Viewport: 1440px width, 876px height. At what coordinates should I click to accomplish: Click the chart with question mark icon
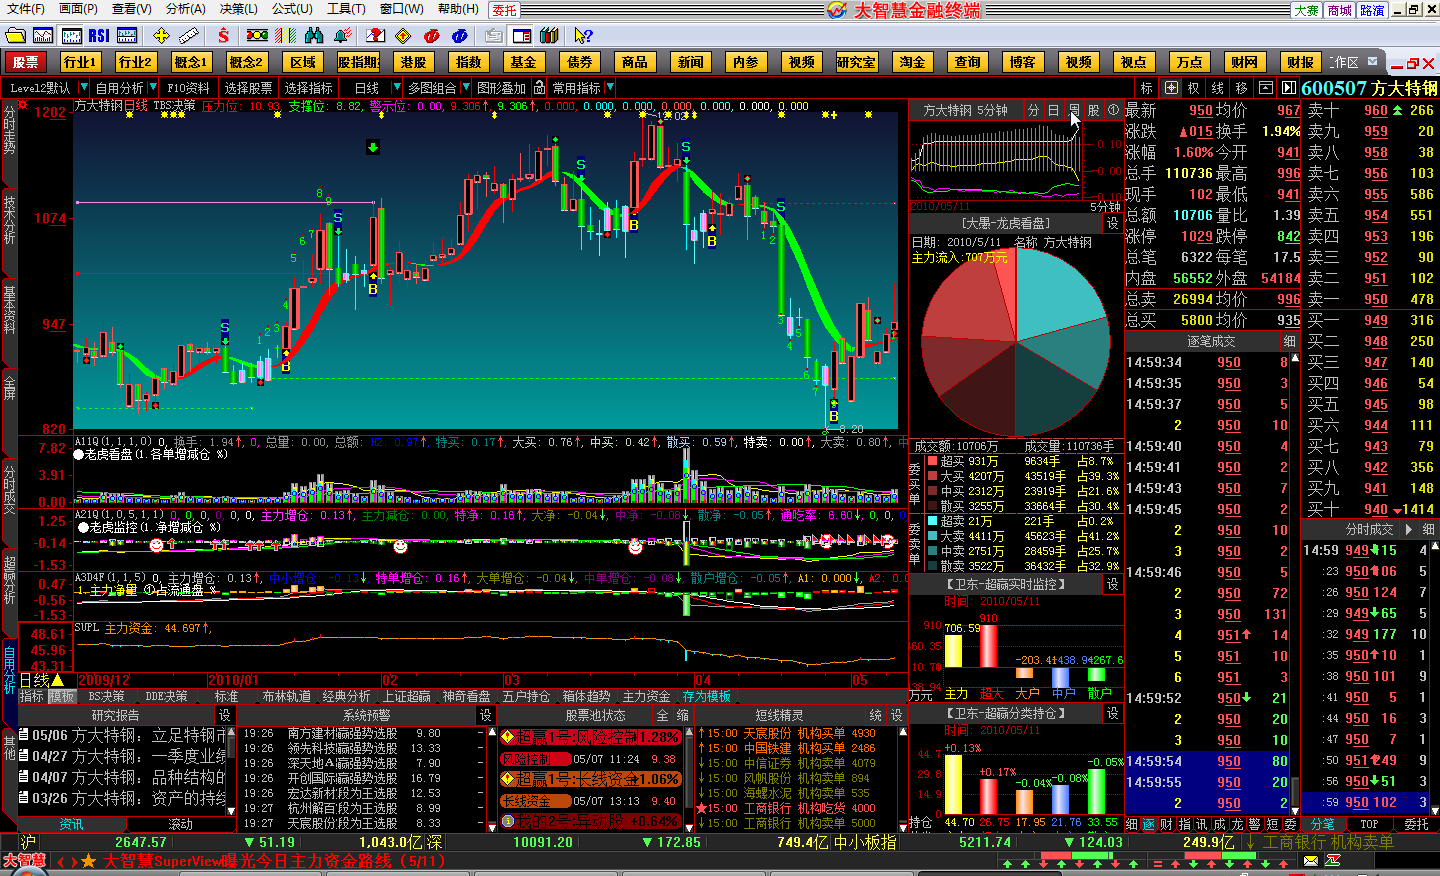pos(375,35)
